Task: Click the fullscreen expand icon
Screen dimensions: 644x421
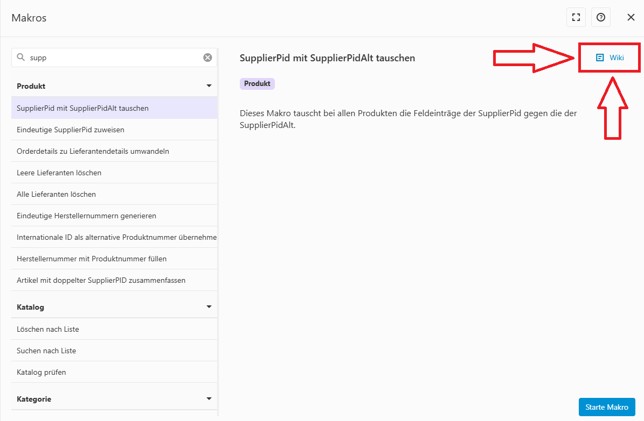Action: point(576,17)
